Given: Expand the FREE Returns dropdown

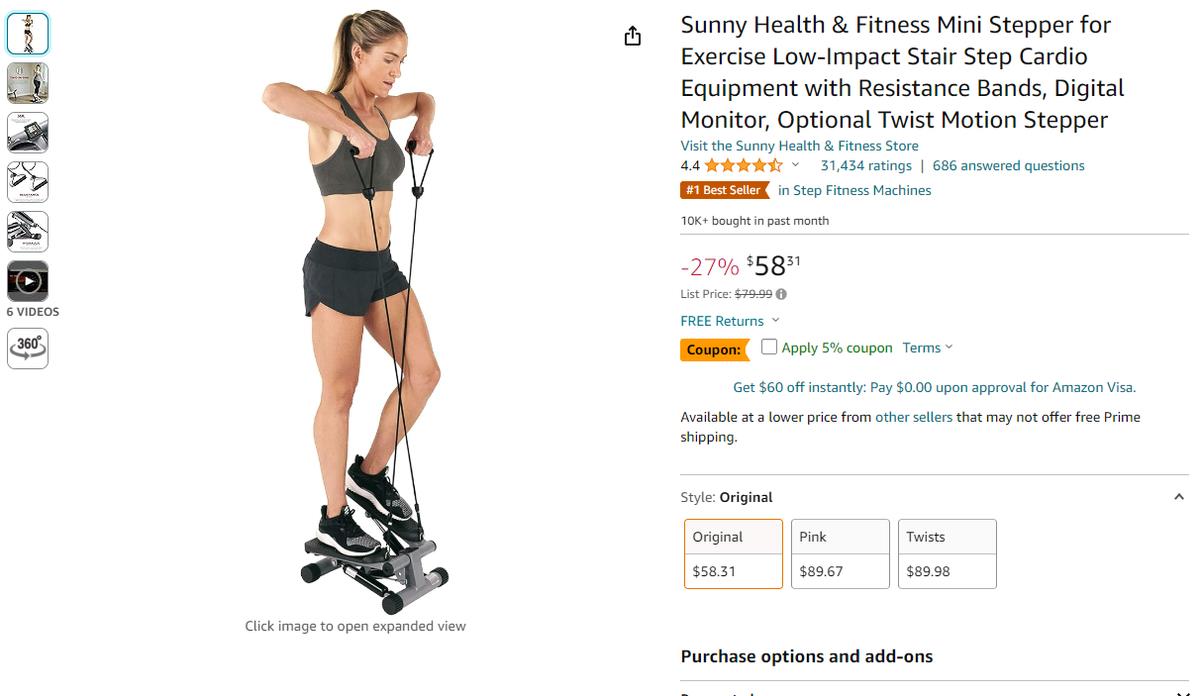Looking at the screenshot, I should pos(775,321).
